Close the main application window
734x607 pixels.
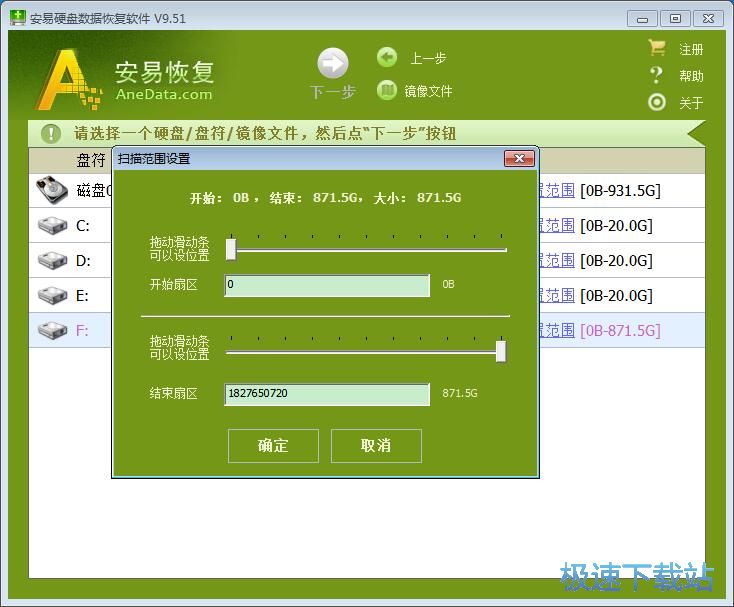(x=708, y=19)
